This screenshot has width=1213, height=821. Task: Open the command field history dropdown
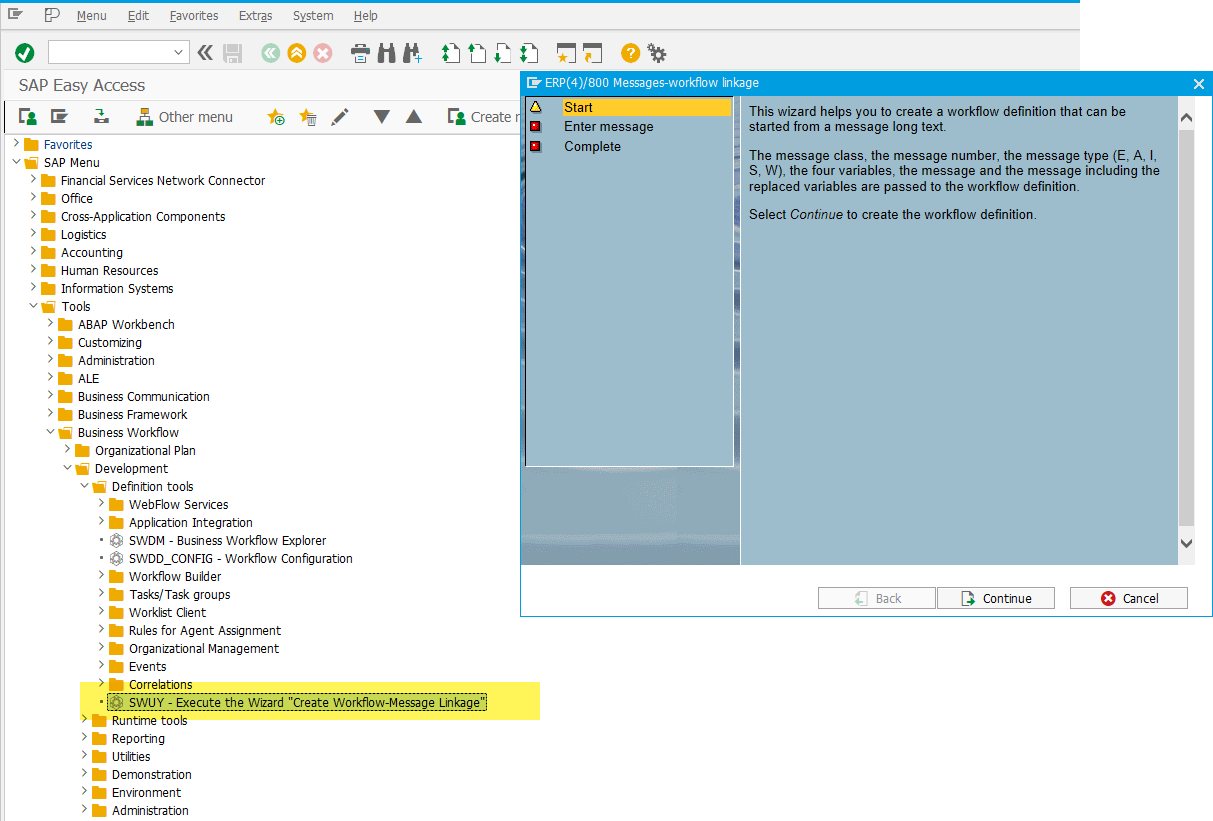[x=179, y=53]
